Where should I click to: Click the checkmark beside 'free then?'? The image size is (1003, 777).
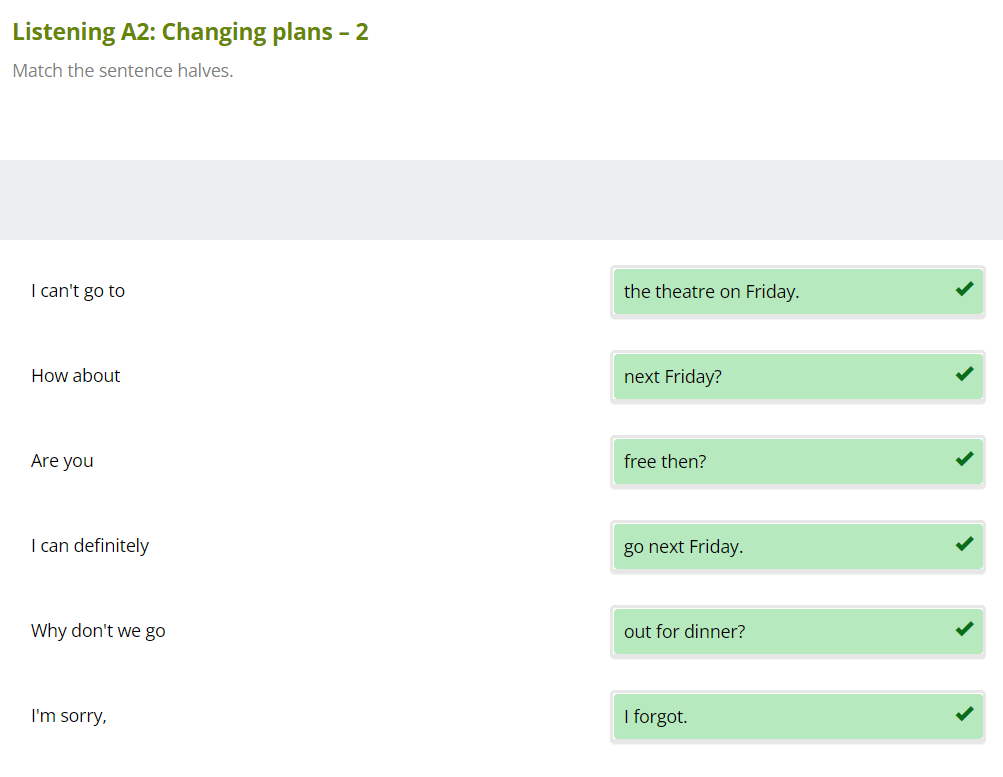point(964,459)
